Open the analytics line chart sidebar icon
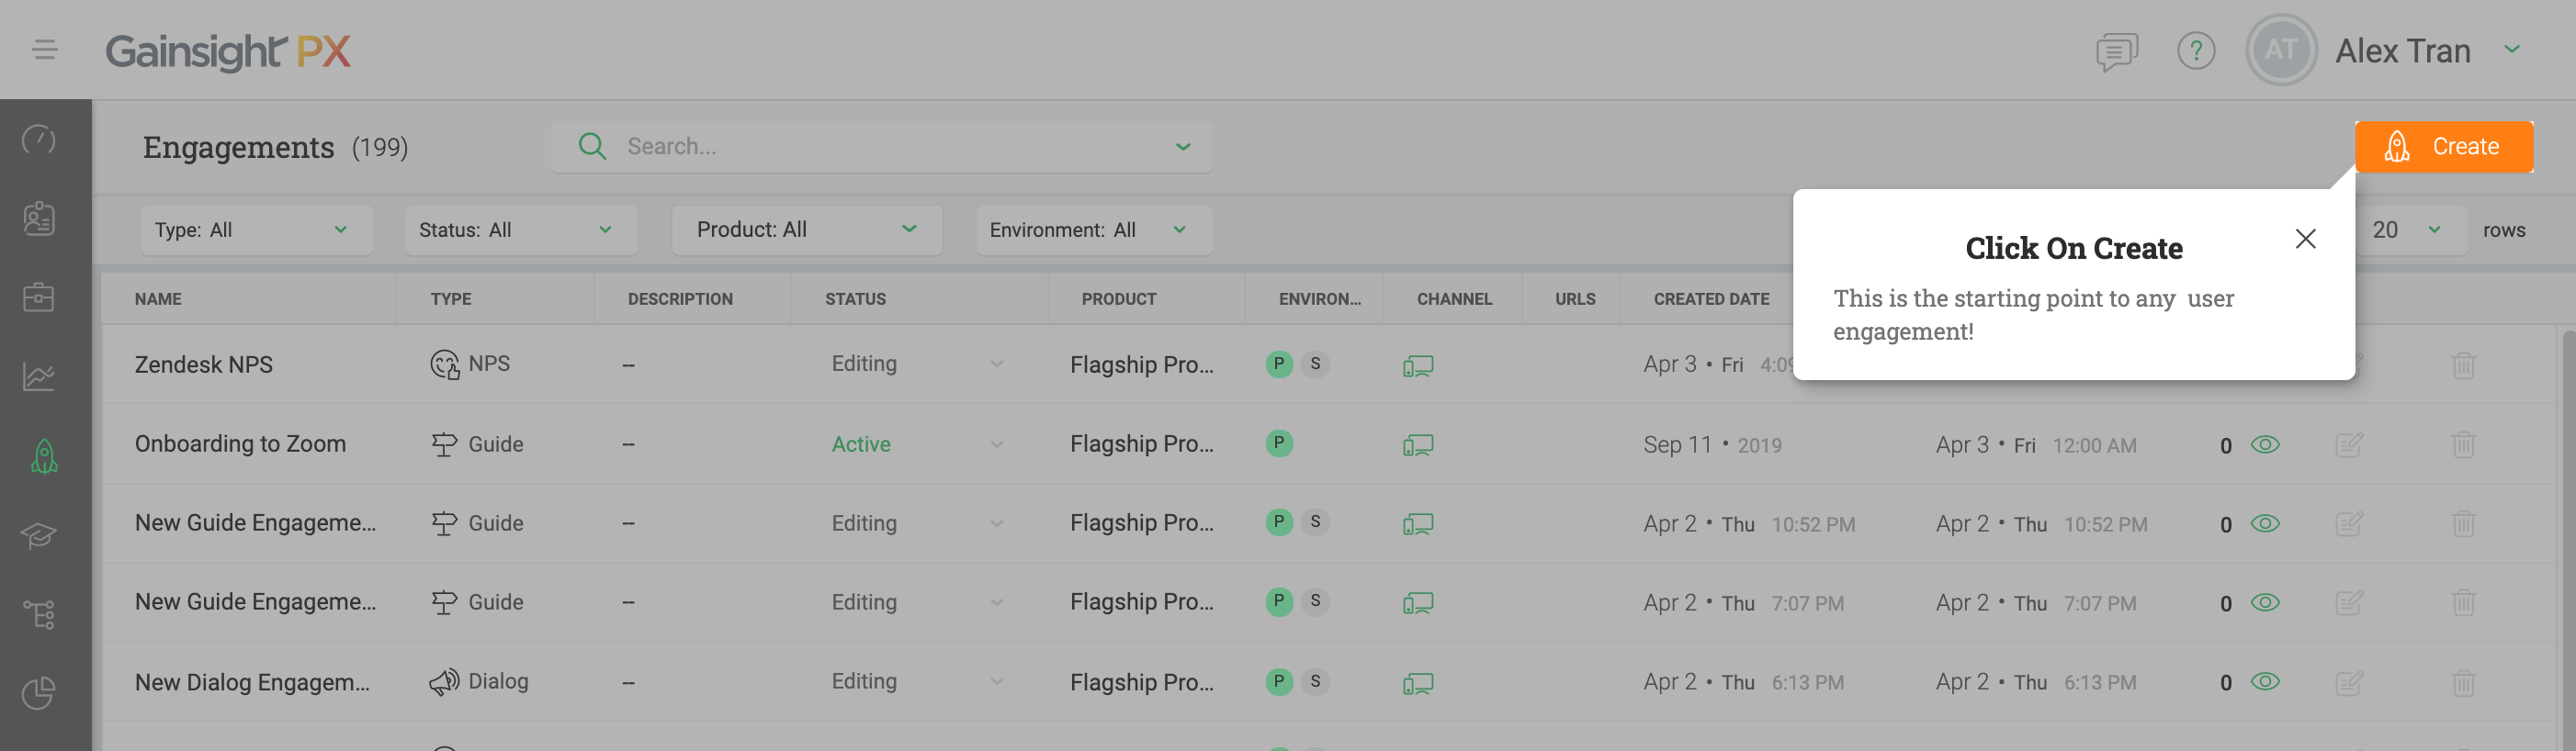Viewport: 2576px width, 751px height. pos(39,377)
